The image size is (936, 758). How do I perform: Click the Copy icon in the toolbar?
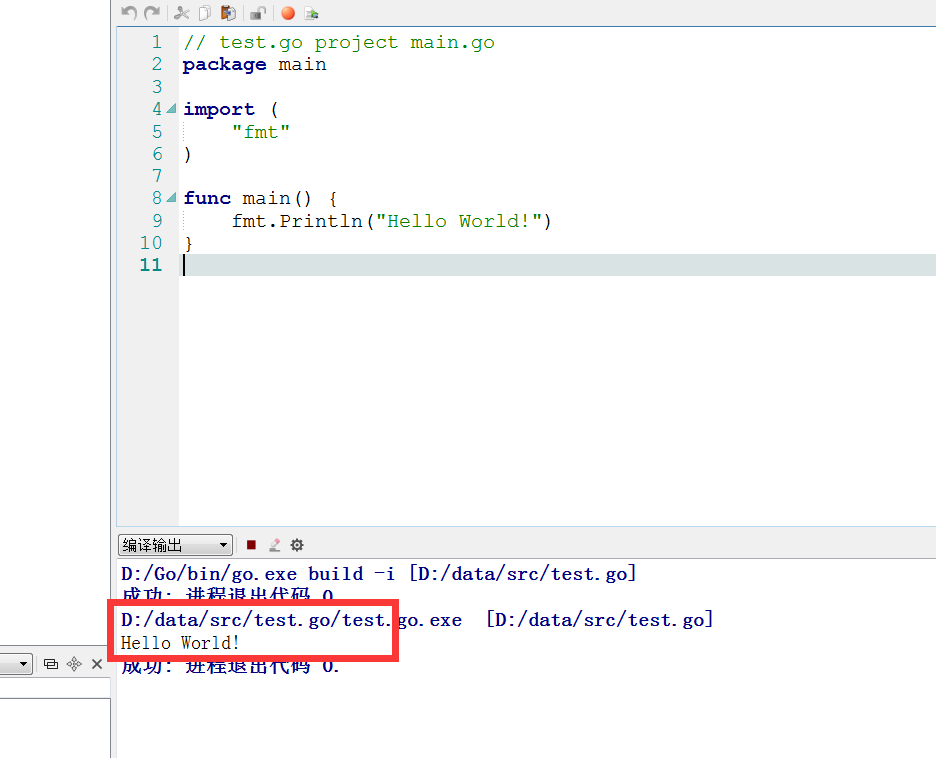click(x=205, y=13)
